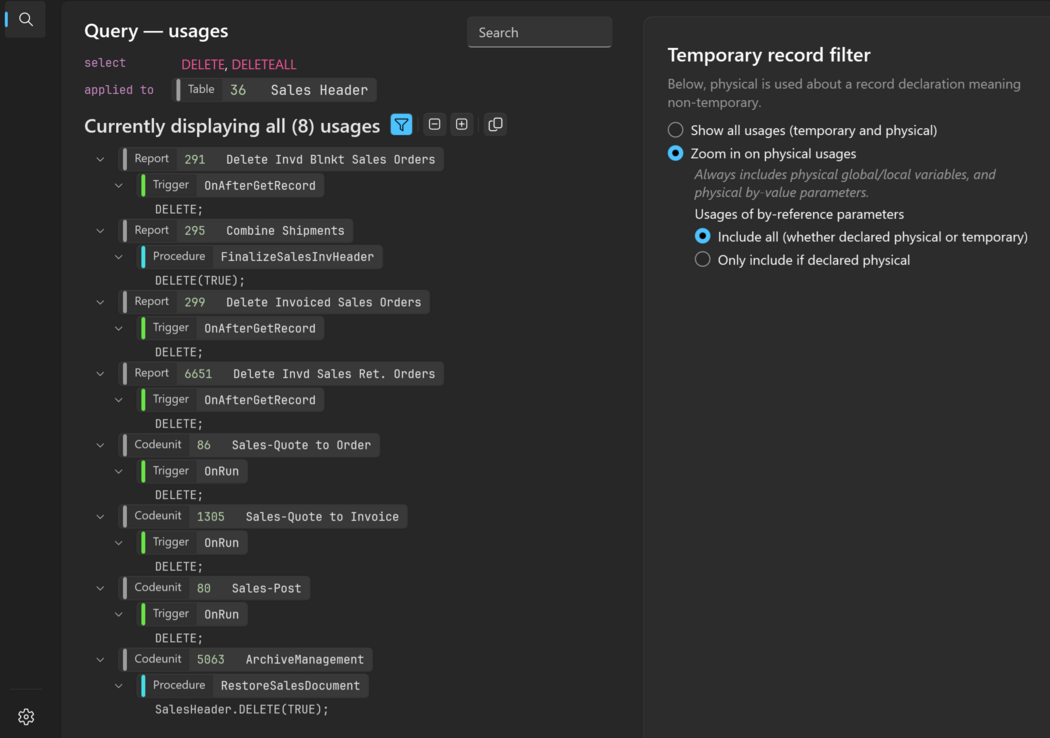
Task: Open Codeunit 80 Sales-Post
Action: coord(214,588)
